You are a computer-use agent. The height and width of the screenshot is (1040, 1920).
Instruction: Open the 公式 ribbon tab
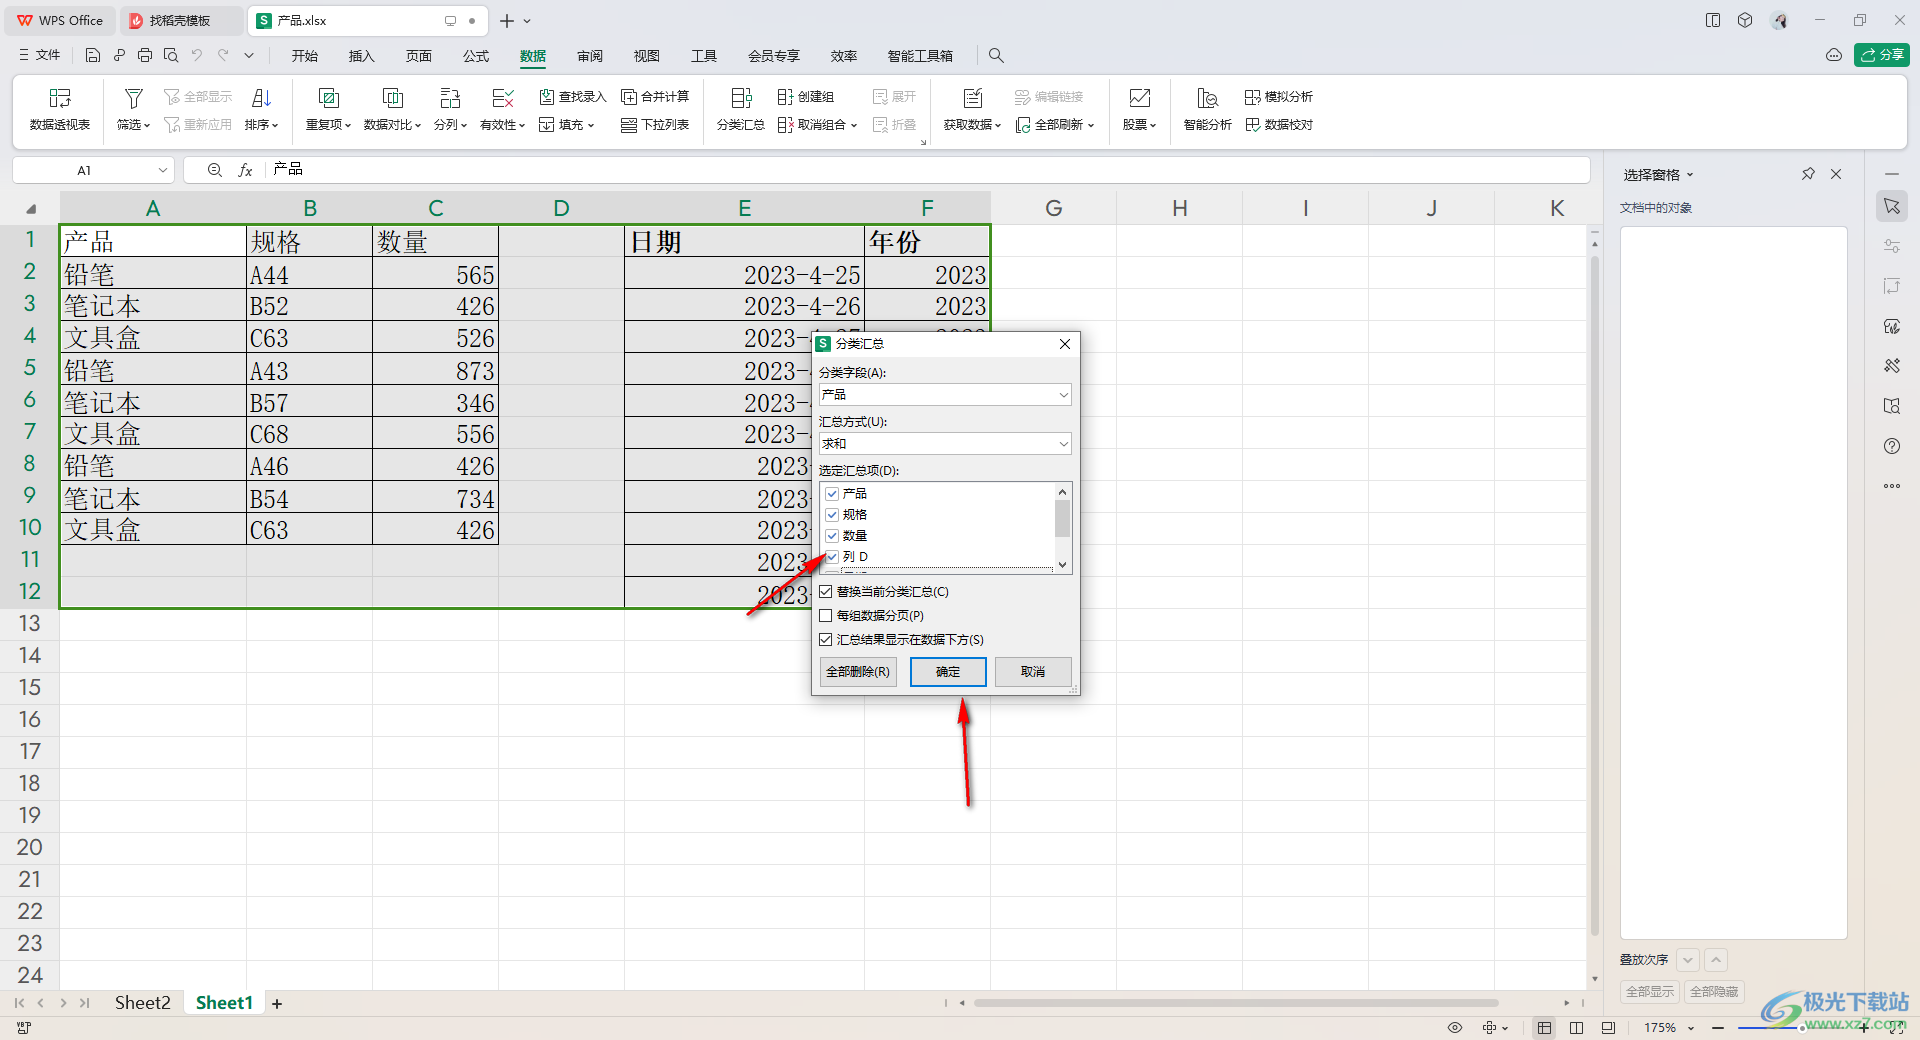476,56
